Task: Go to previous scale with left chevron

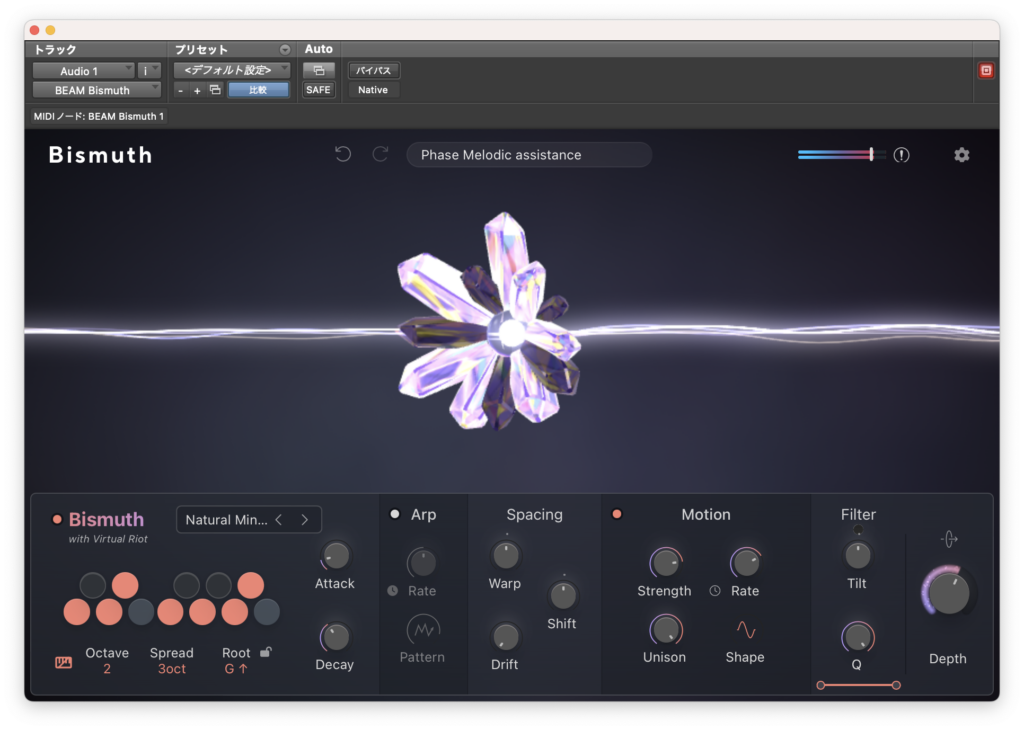Action: (279, 520)
